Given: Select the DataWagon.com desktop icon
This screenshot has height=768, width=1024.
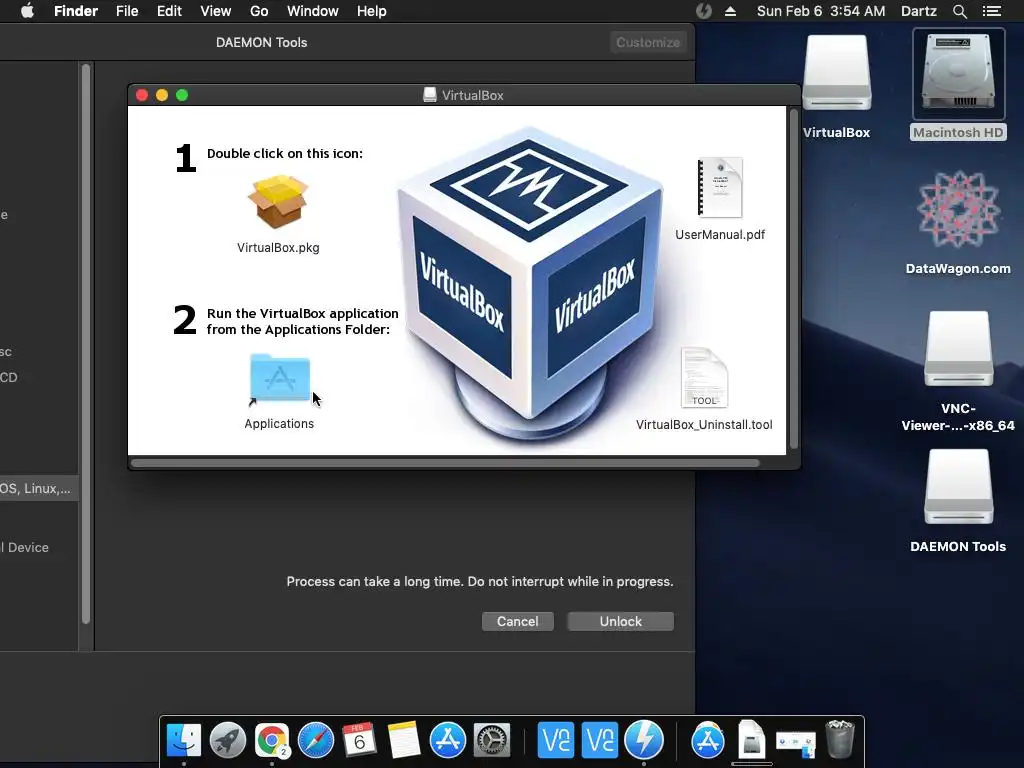Looking at the screenshot, I should (958, 209).
